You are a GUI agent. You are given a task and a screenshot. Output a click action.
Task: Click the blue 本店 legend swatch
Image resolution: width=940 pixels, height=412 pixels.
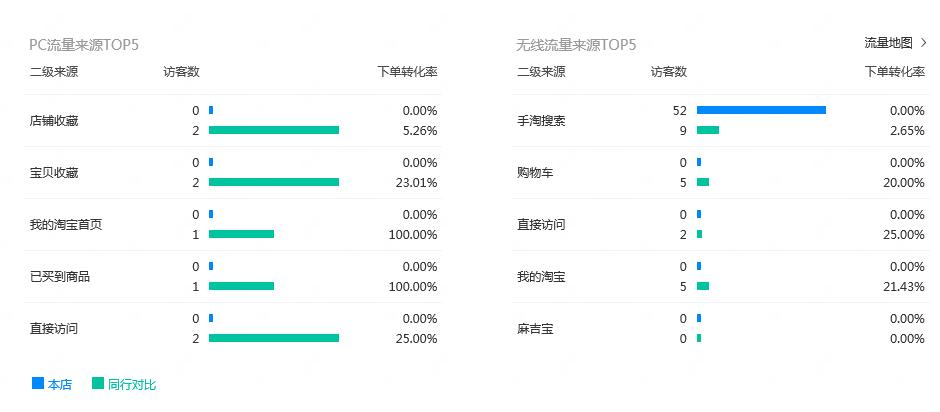coord(38,383)
